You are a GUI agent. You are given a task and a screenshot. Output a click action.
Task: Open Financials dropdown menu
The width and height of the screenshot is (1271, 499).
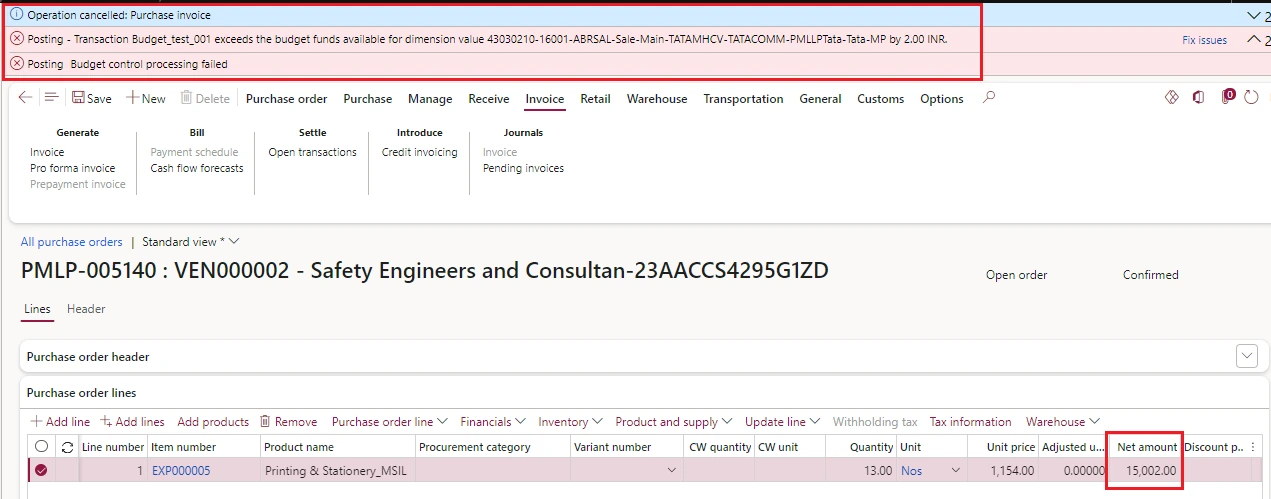coord(493,422)
